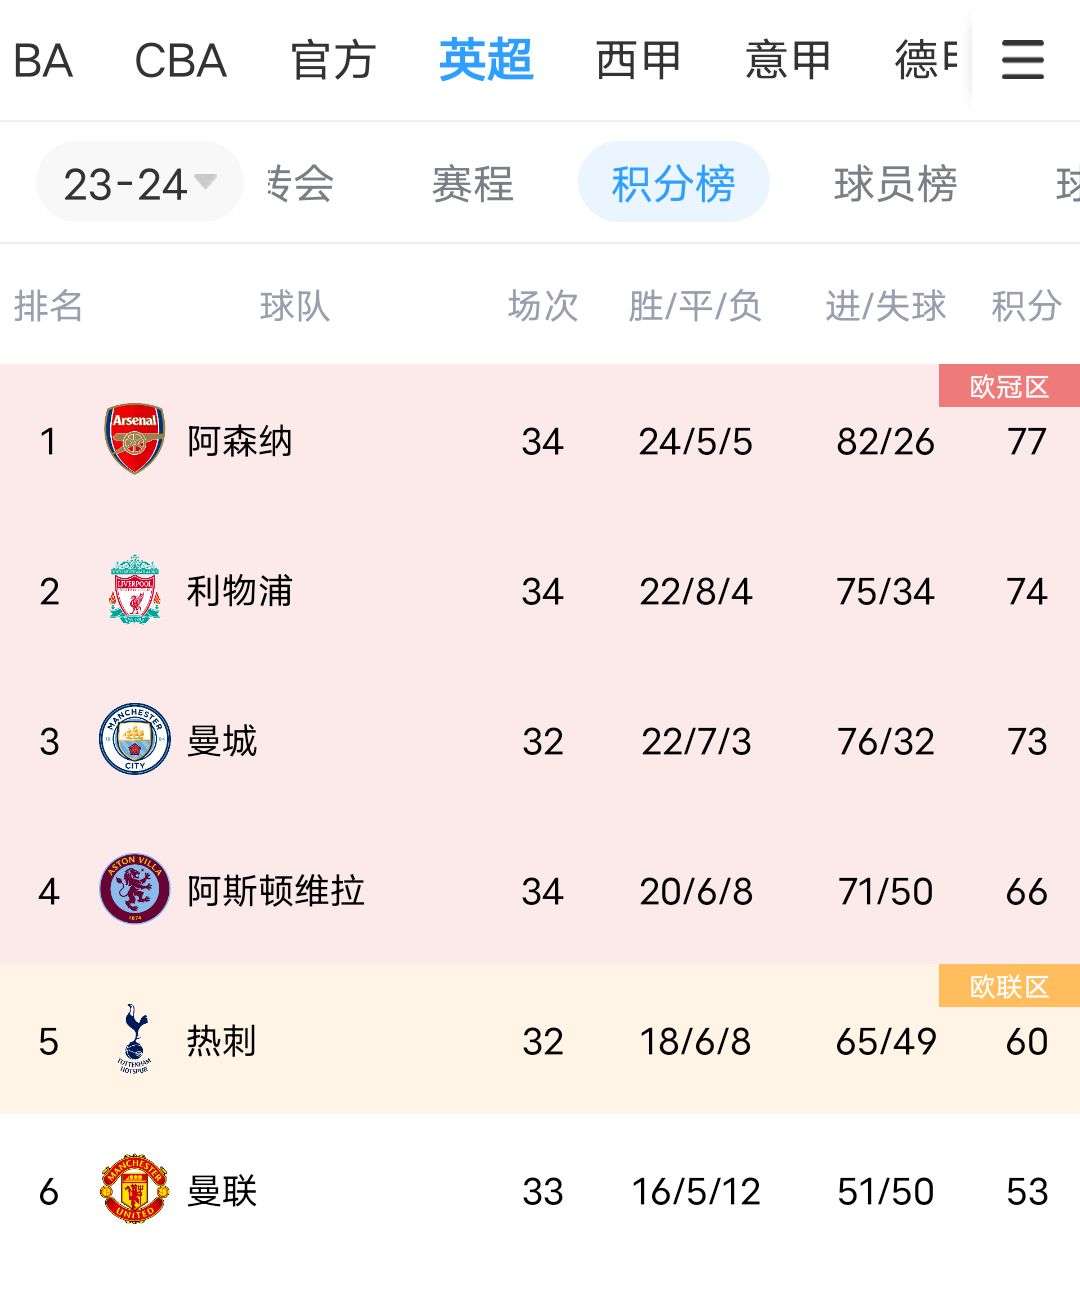
Task: Switch to the CBA tab
Action: click(181, 60)
